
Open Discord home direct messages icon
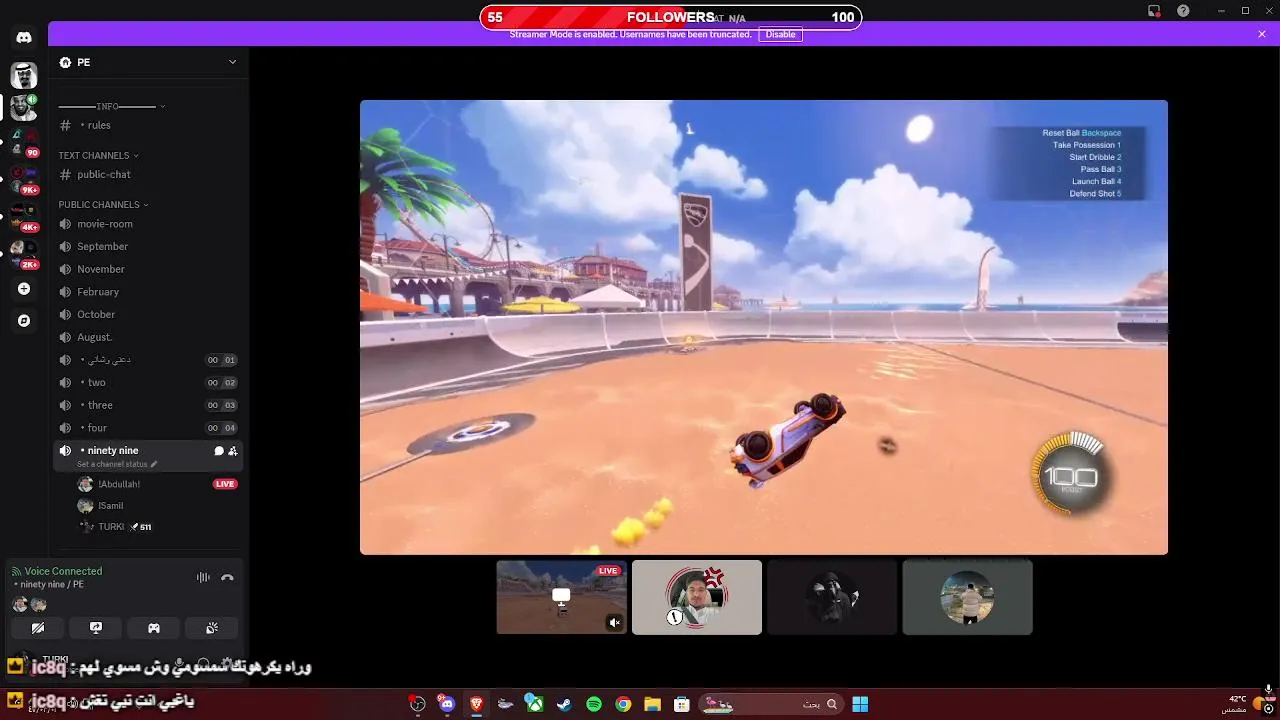pos(24,38)
